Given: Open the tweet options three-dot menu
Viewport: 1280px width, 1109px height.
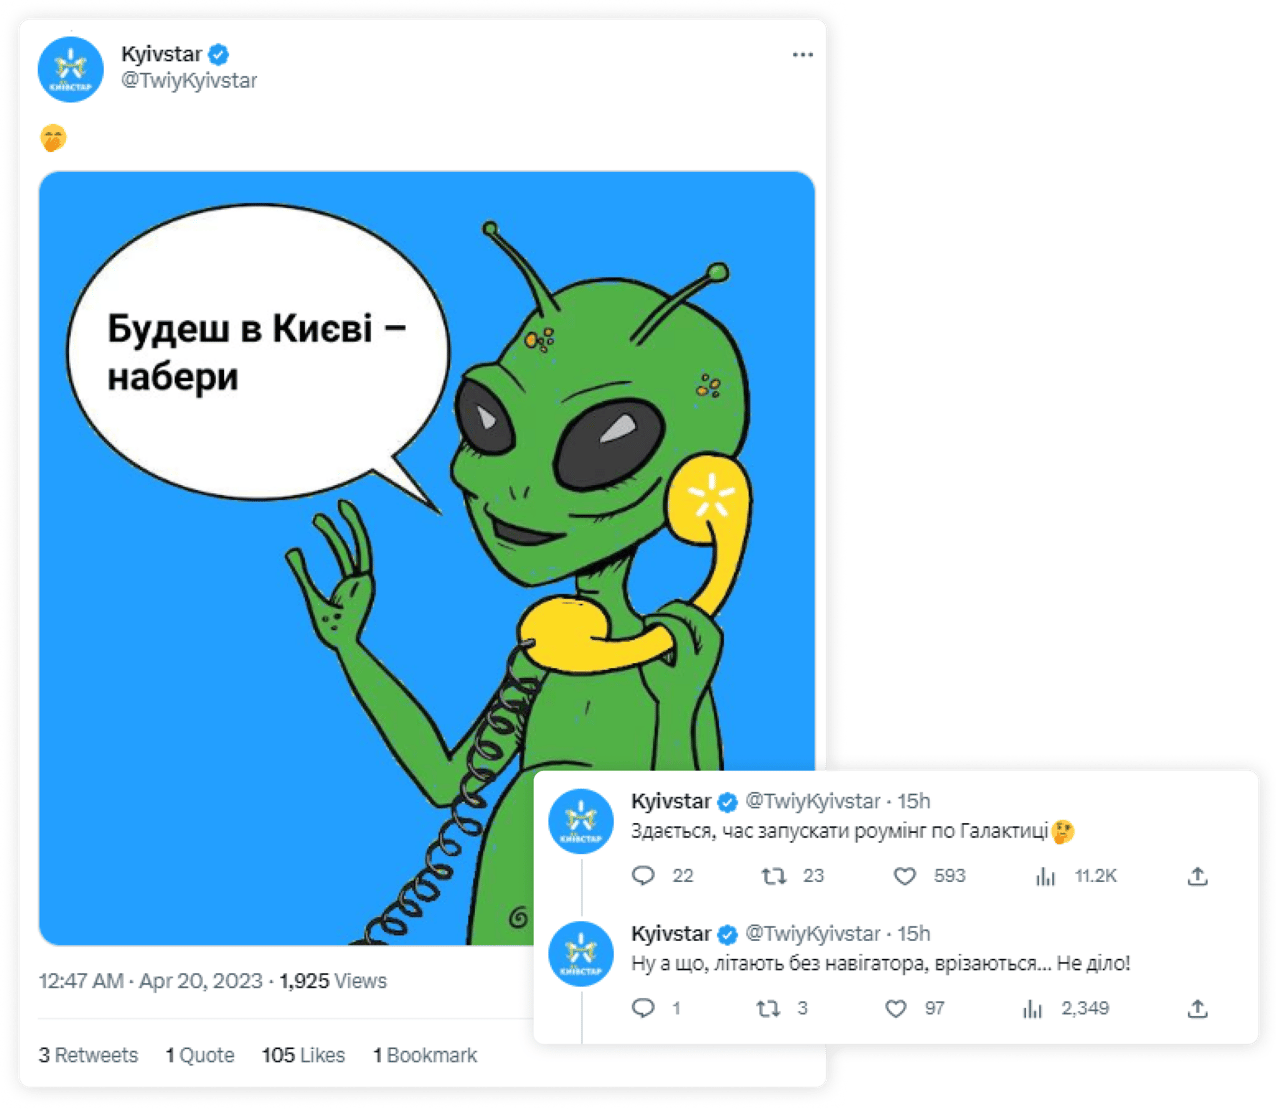Looking at the screenshot, I should click(802, 55).
